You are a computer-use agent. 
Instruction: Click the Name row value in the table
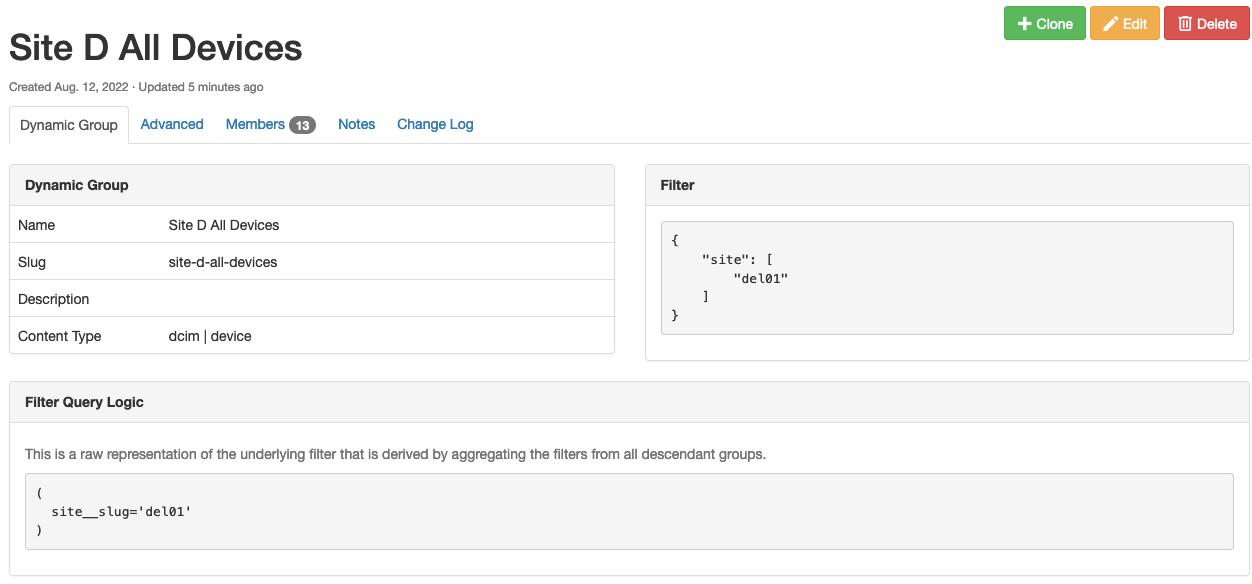point(224,225)
